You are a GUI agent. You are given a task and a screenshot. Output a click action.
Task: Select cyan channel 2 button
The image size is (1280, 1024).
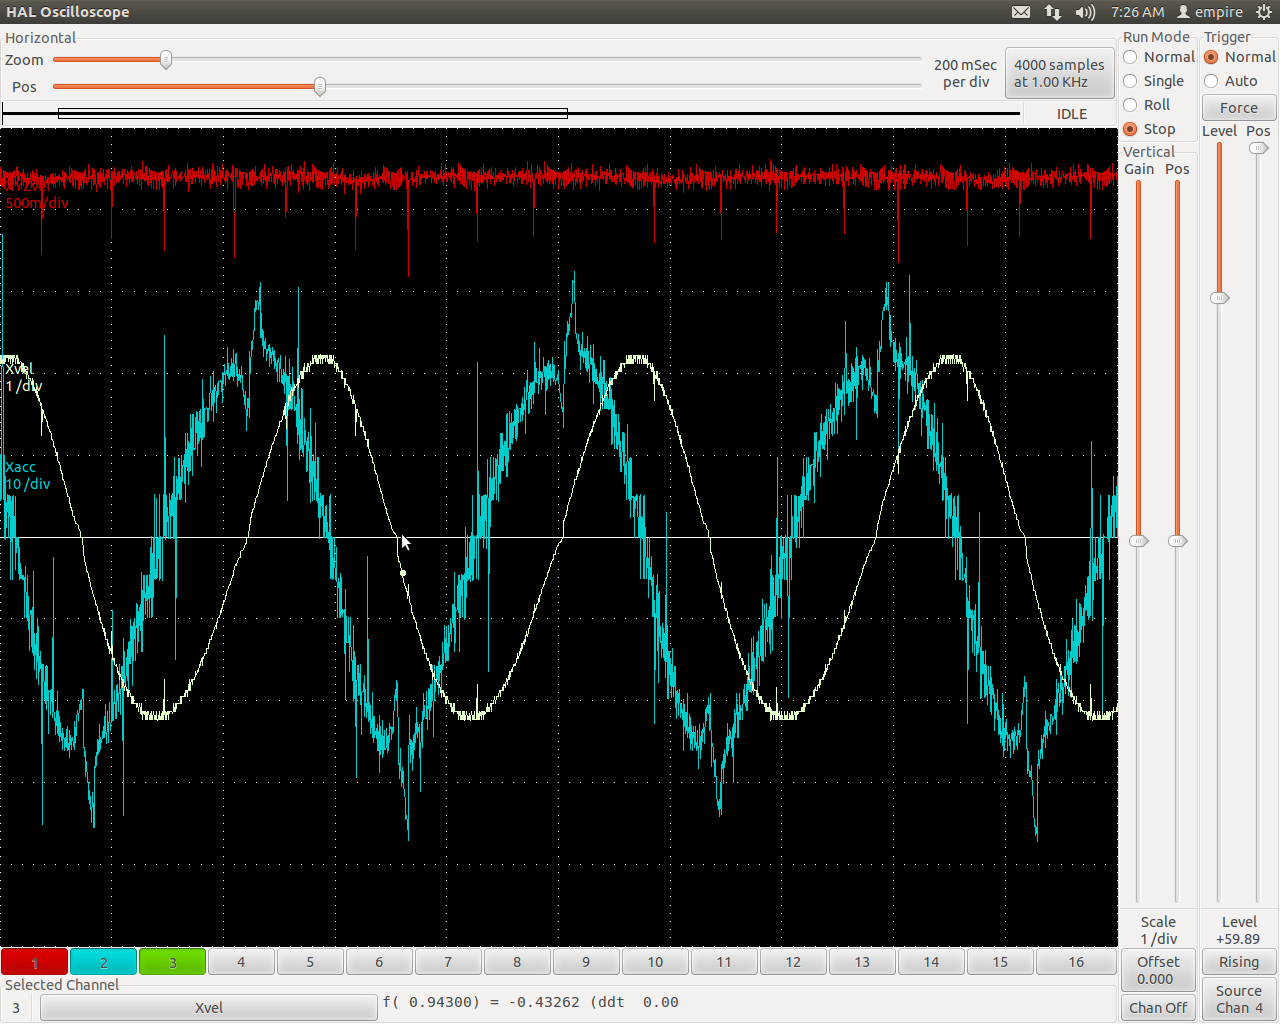click(103, 962)
